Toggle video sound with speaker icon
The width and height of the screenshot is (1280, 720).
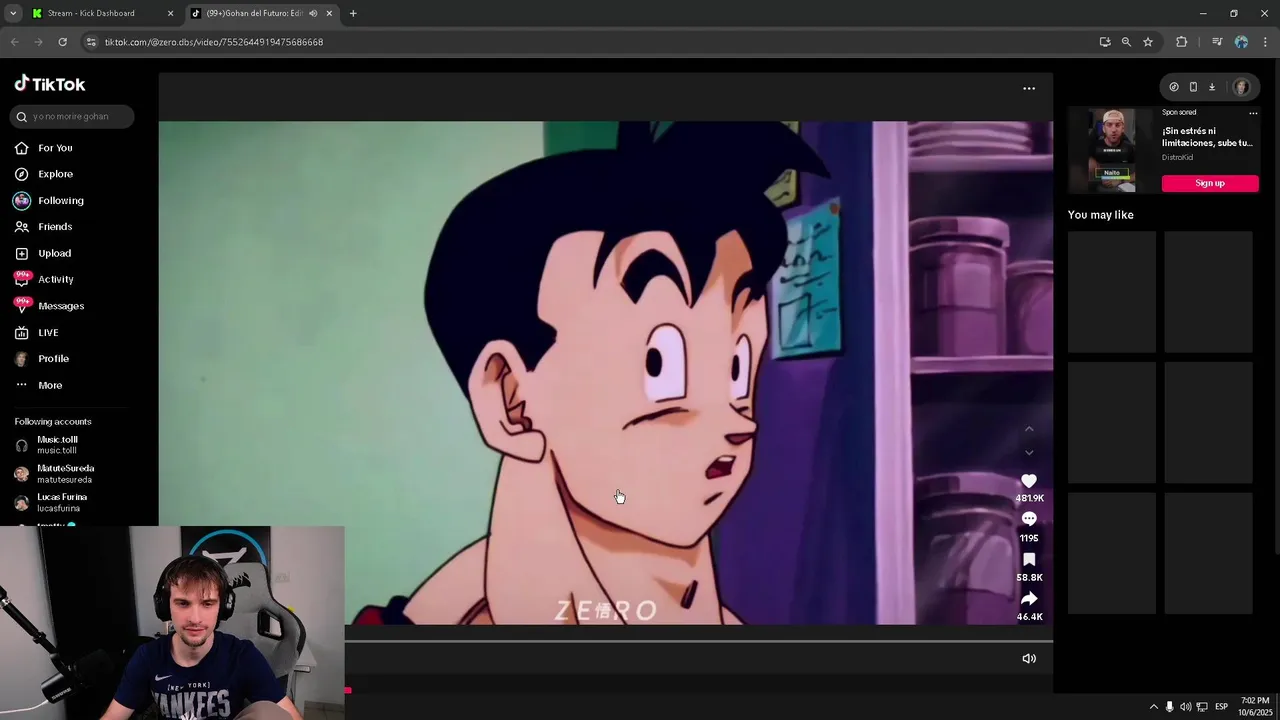(x=1029, y=658)
